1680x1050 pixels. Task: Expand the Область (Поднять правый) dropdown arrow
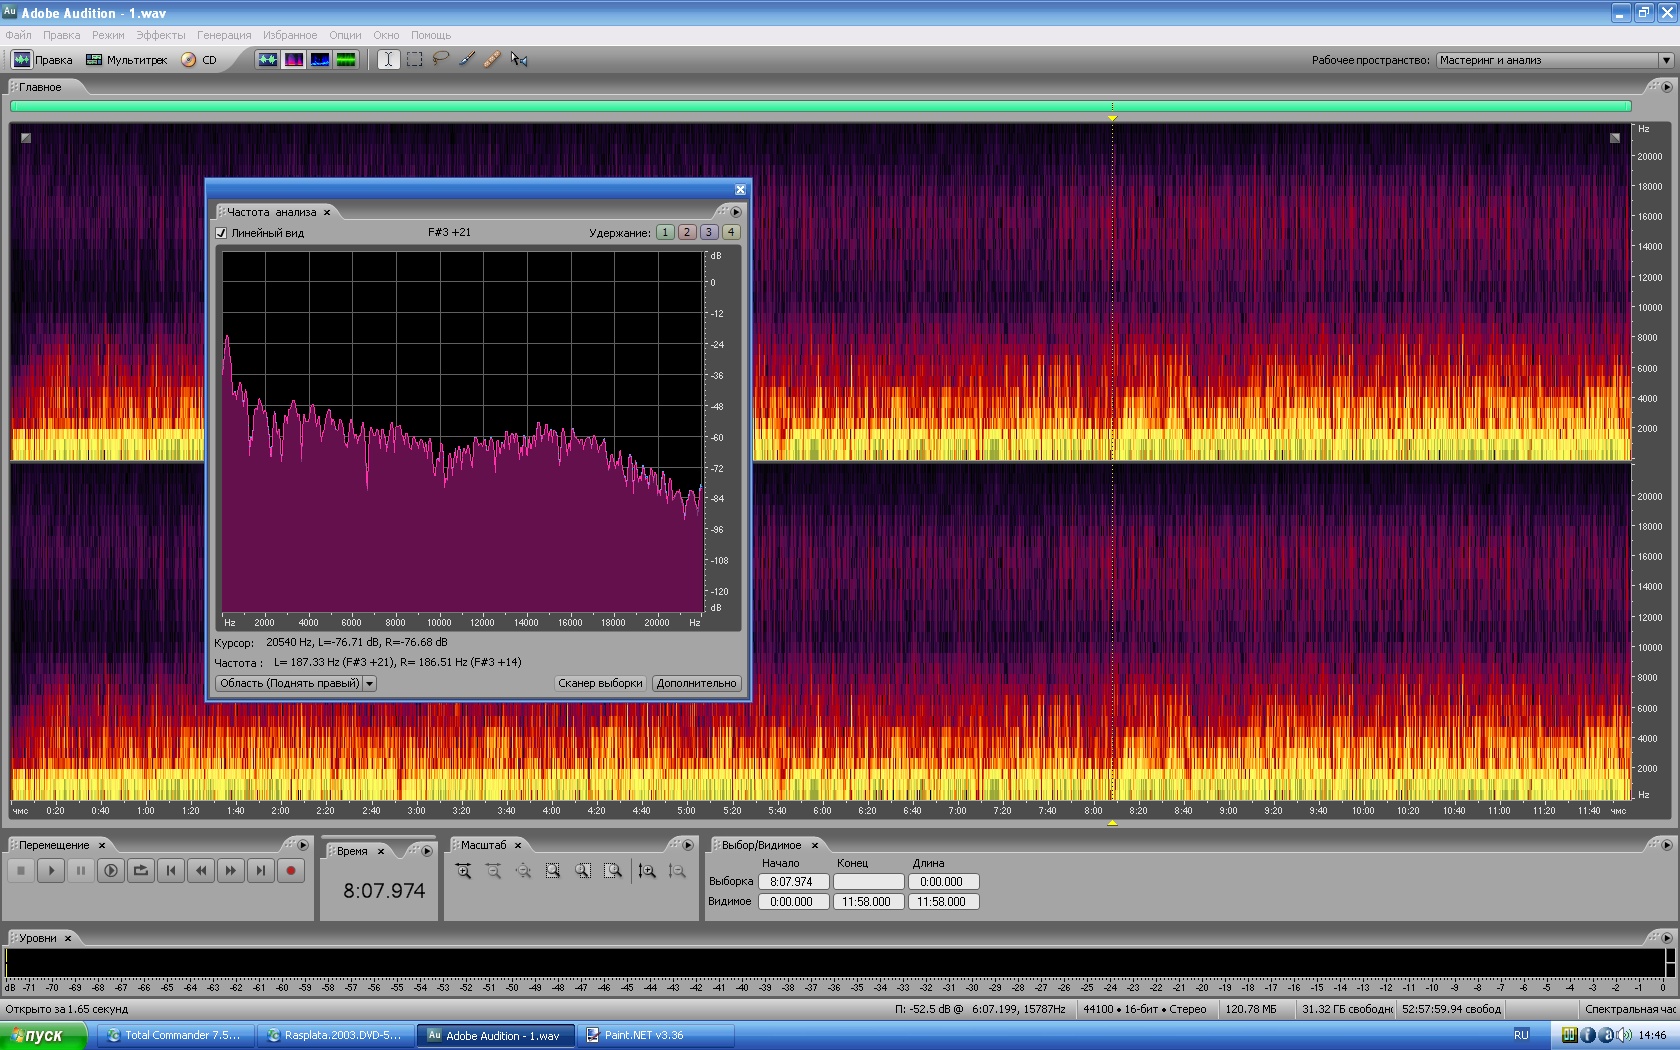369,684
